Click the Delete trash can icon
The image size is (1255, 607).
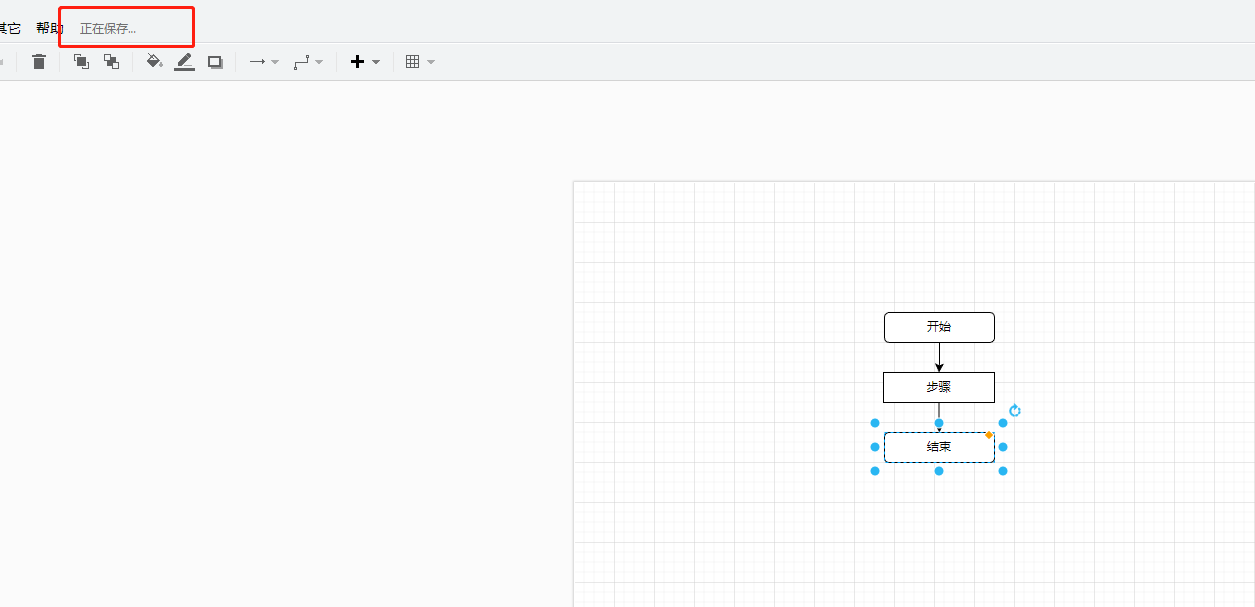tap(39, 62)
